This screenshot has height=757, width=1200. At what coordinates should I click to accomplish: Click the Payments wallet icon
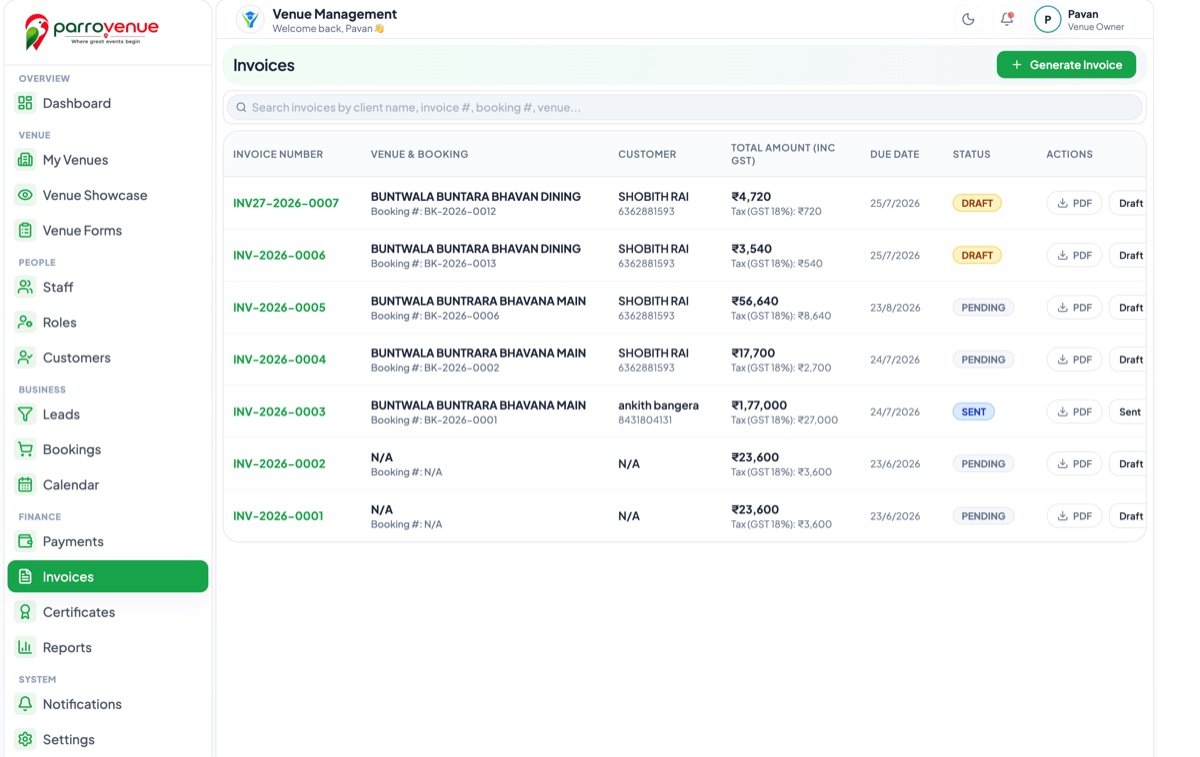(26, 541)
